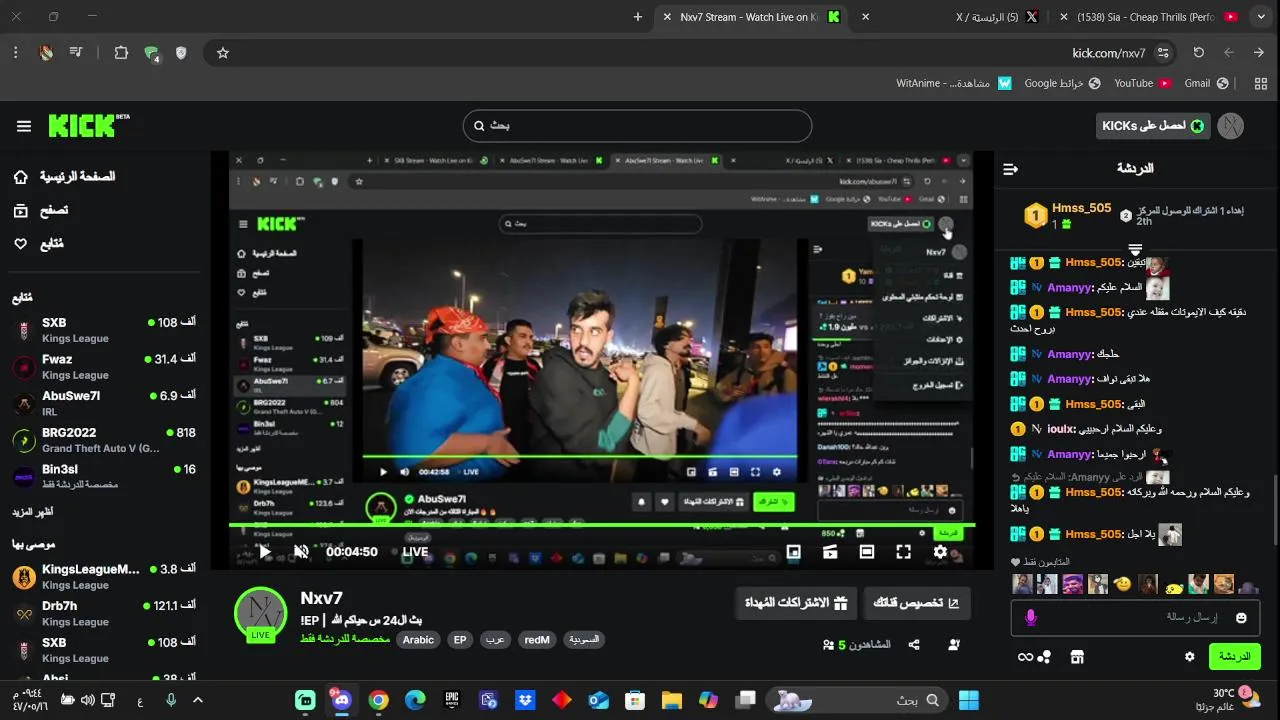Image resolution: width=1280 pixels, height=720 pixels.
Task: Click the green stream progress bar
Action: click(x=602, y=525)
